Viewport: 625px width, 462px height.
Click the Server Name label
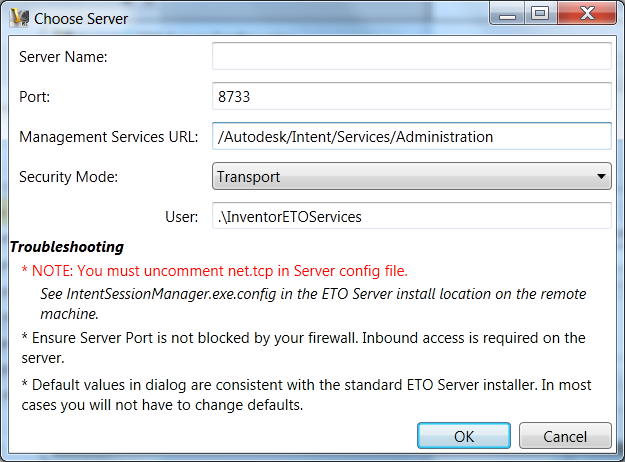63,57
